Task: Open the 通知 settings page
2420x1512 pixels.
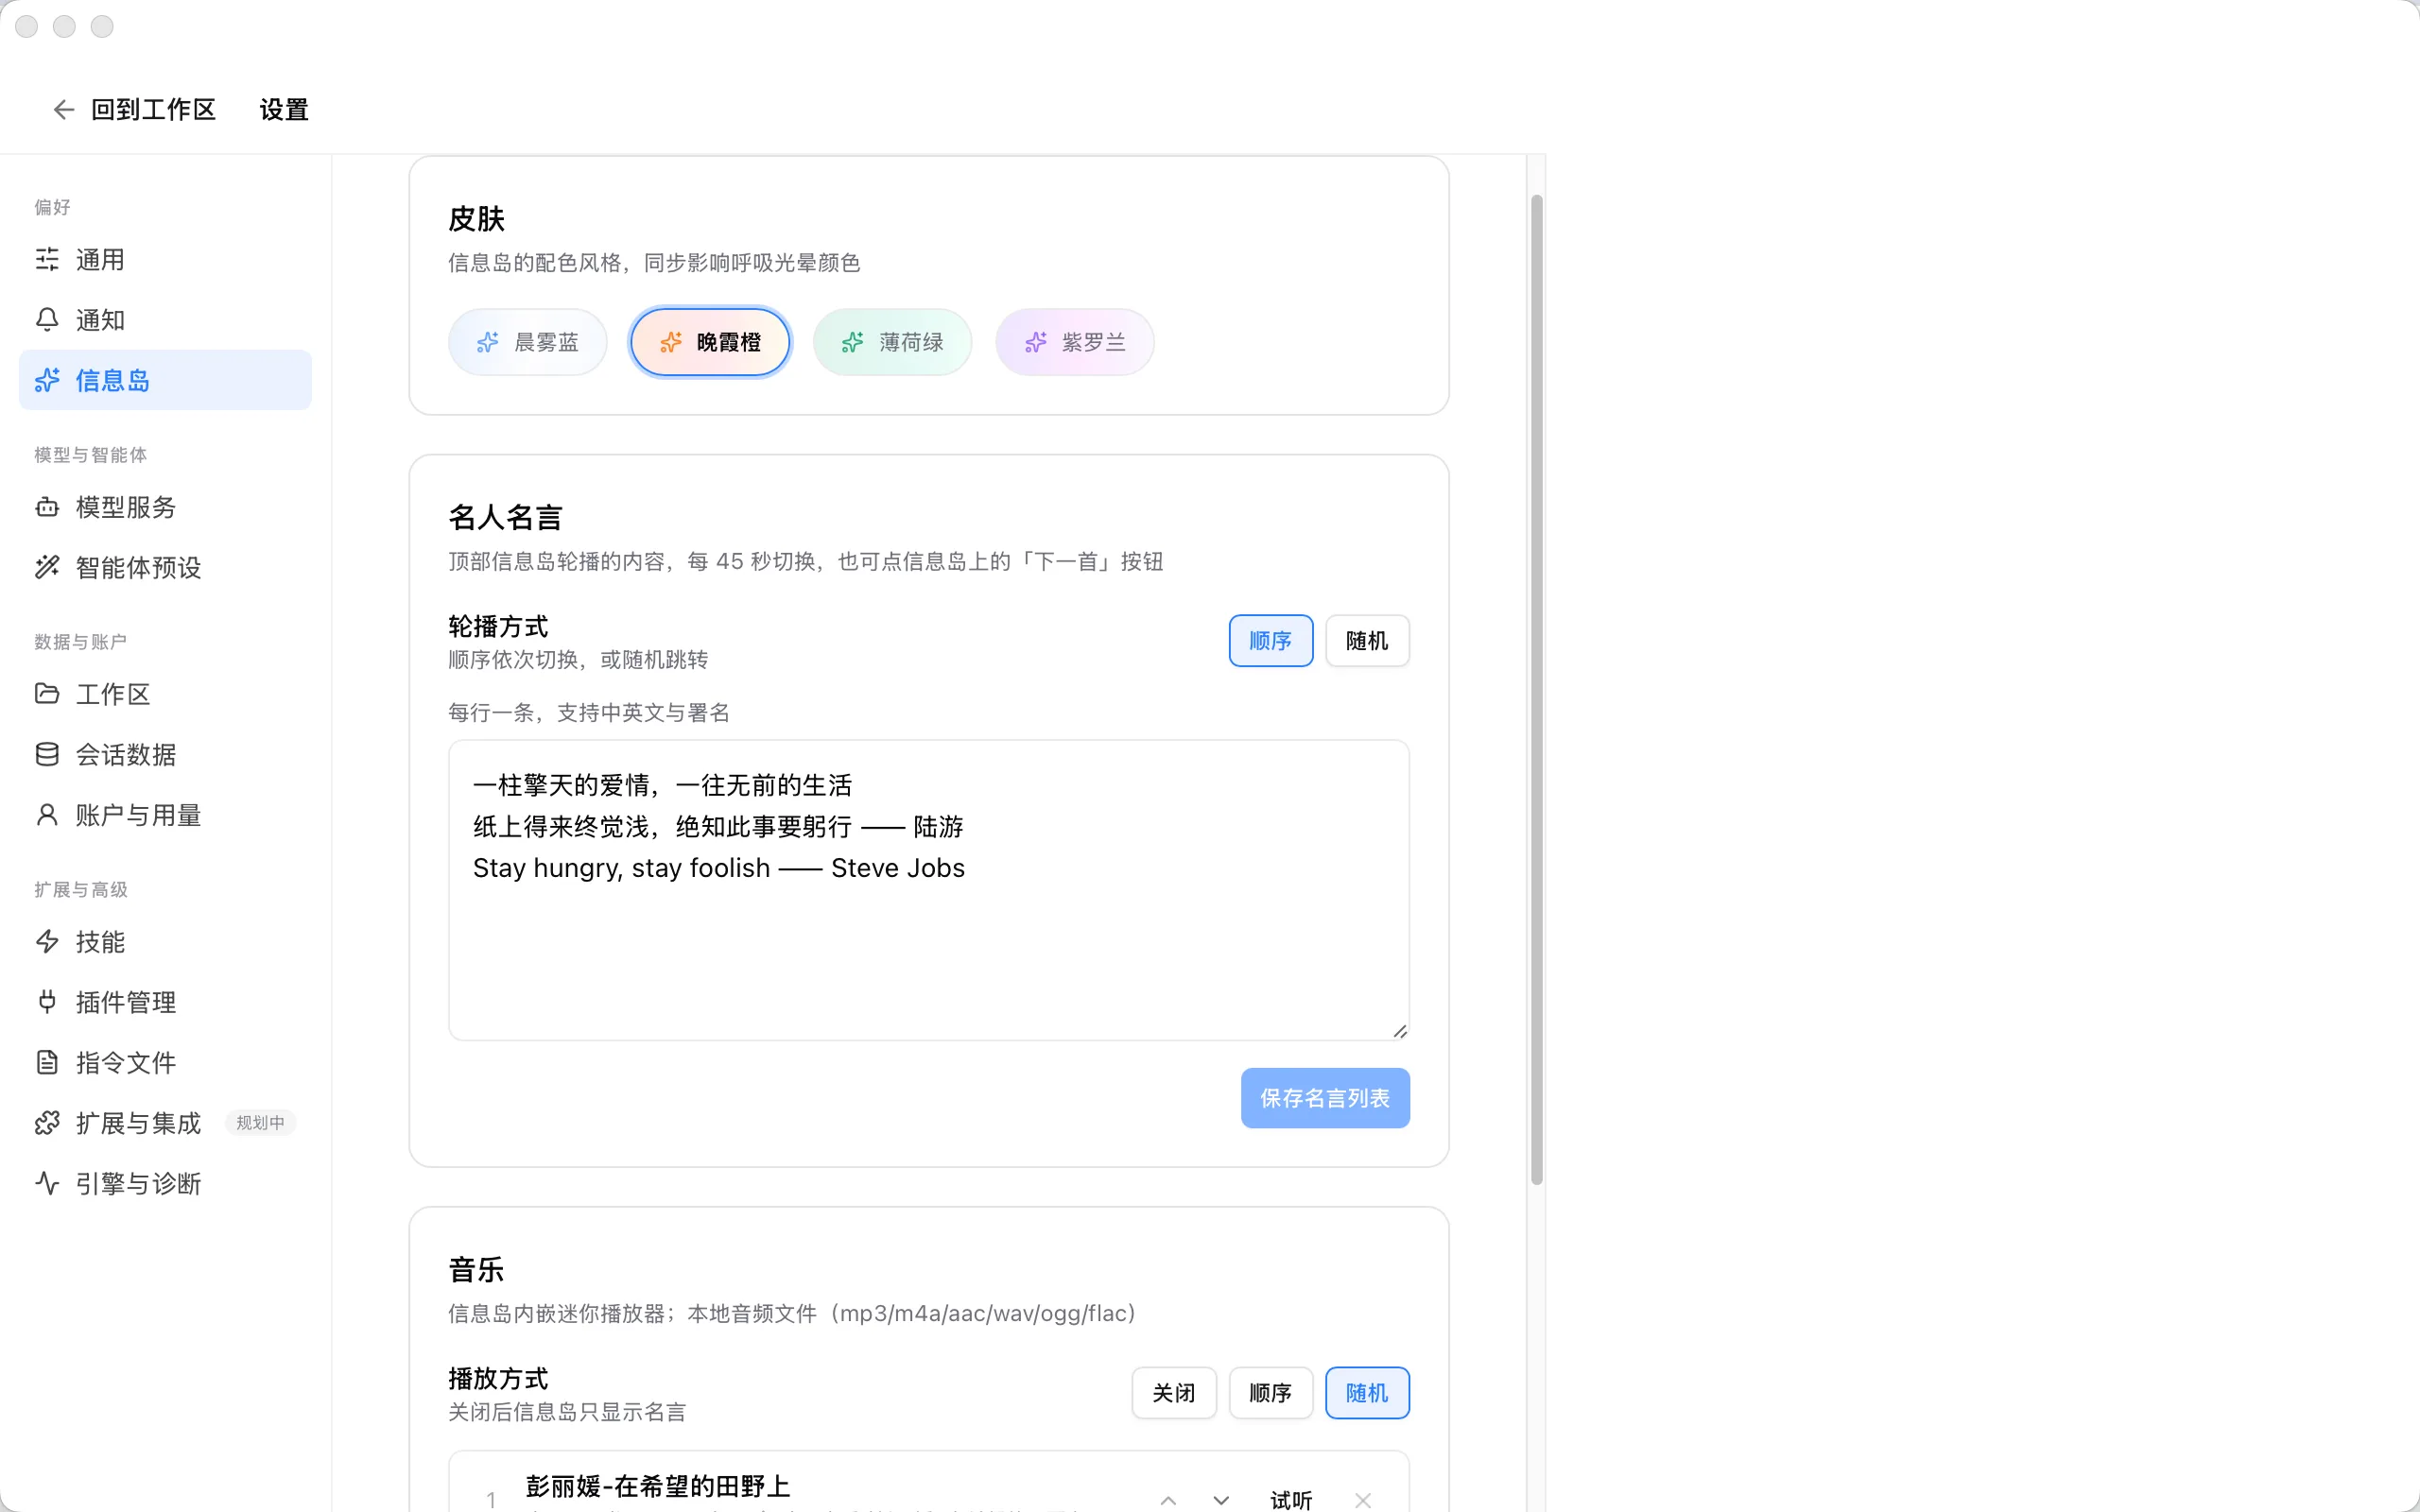Action: [x=165, y=320]
